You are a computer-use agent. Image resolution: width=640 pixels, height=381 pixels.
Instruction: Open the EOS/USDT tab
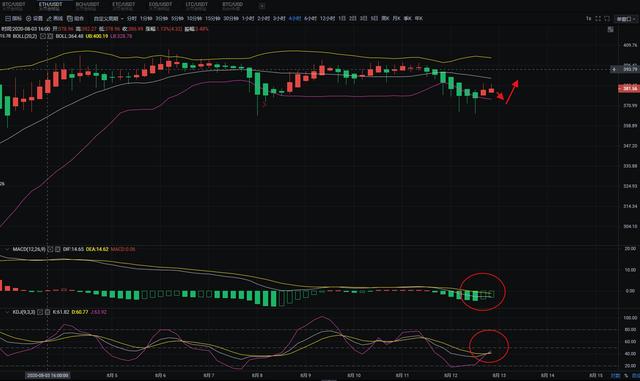tap(160, 5)
